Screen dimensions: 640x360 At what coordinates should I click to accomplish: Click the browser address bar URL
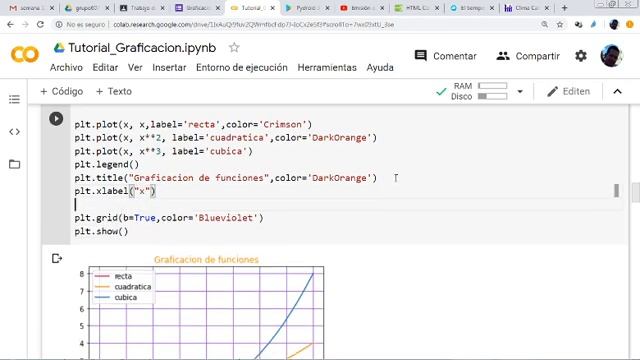pos(253,24)
